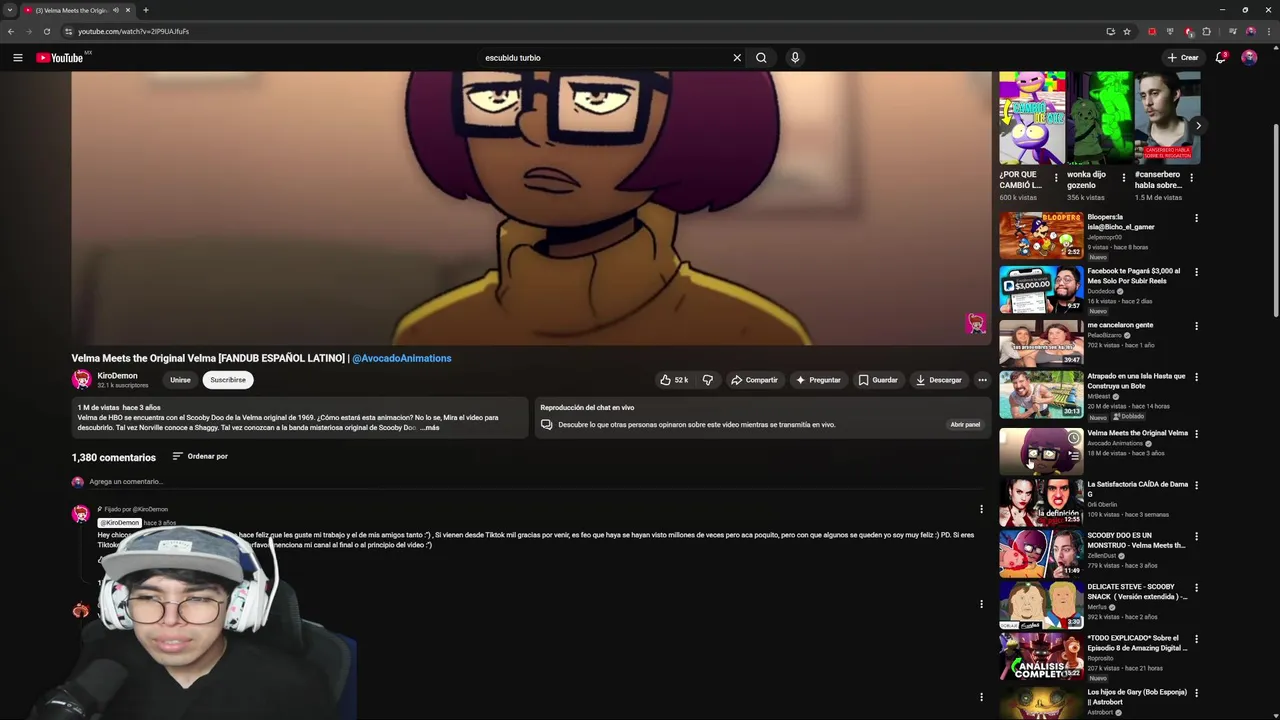Show next Shorts with arrow
This screenshot has width=1280, height=720.
click(1198, 126)
